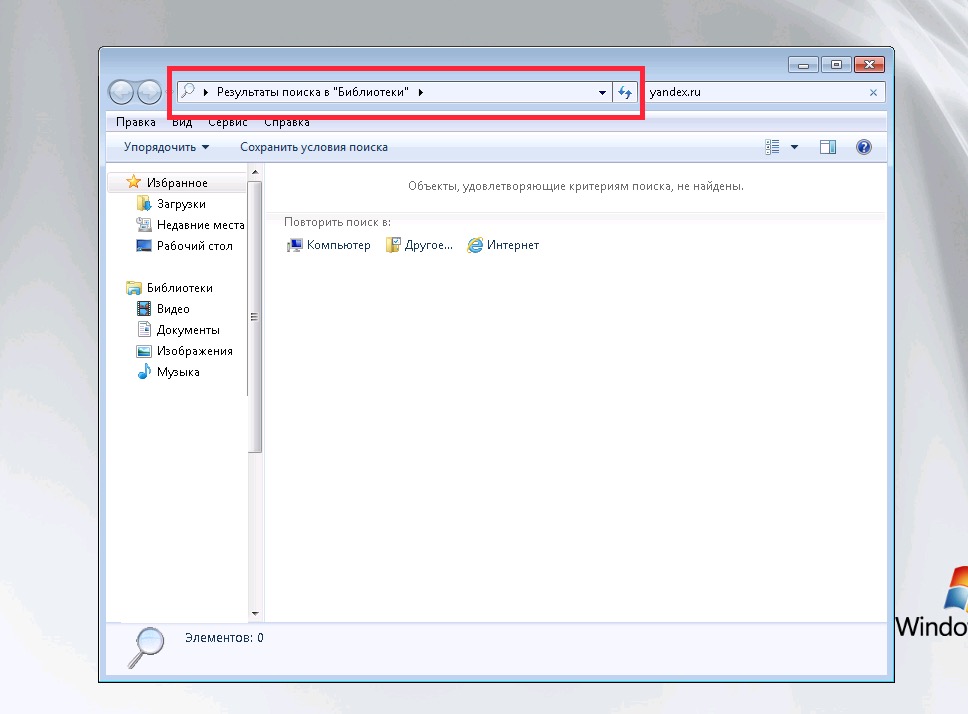Screen dimensions: 968x714
Task: Click the navigation pane scrollbar thumb
Action: pyautogui.click(x=255, y=317)
